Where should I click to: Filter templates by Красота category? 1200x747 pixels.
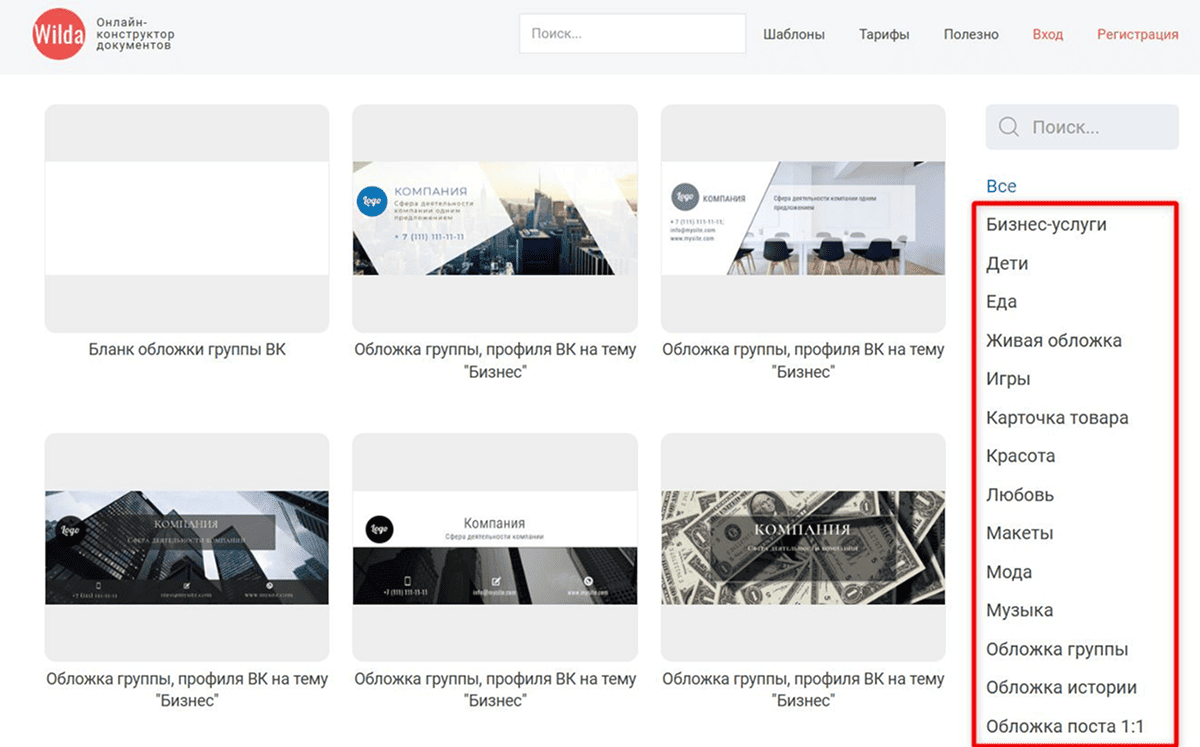pos(1020,456)
